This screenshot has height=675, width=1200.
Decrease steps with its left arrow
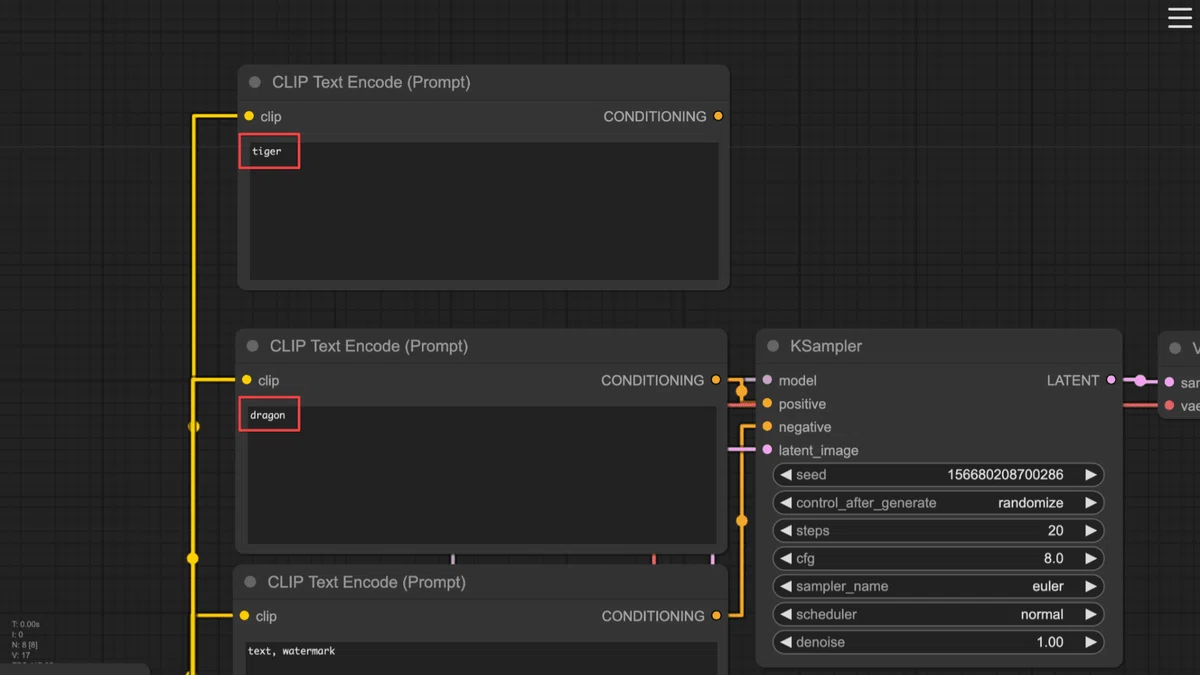click(x=786, y=531)
